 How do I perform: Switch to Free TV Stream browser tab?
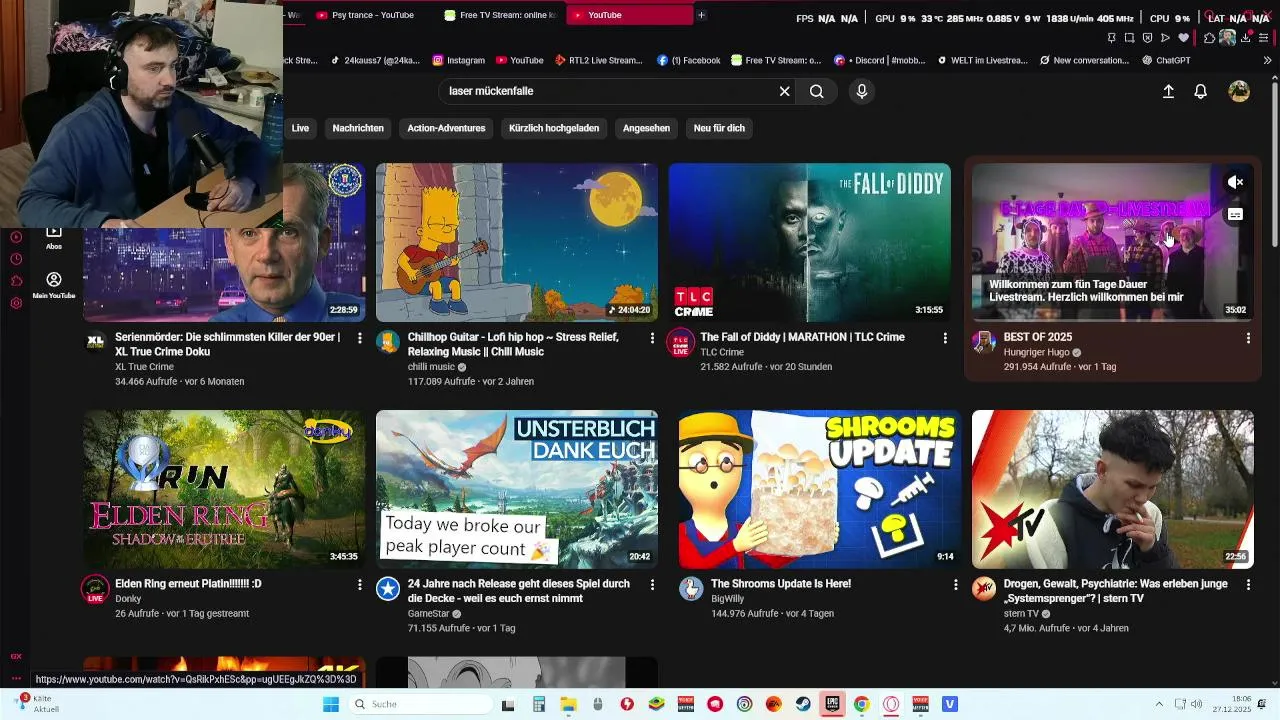click(500, 15)
